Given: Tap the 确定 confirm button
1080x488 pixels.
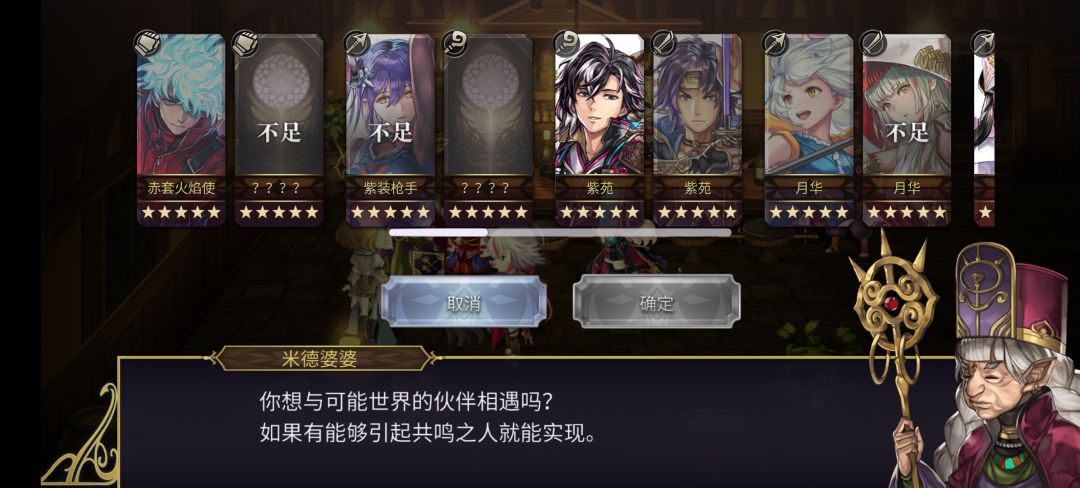Looking at the screenshot, I should [657, 301].
